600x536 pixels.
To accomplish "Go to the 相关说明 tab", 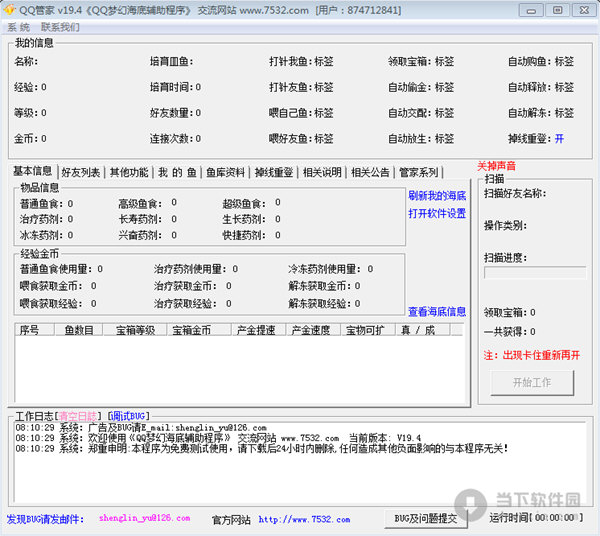I will pos(322,172).
